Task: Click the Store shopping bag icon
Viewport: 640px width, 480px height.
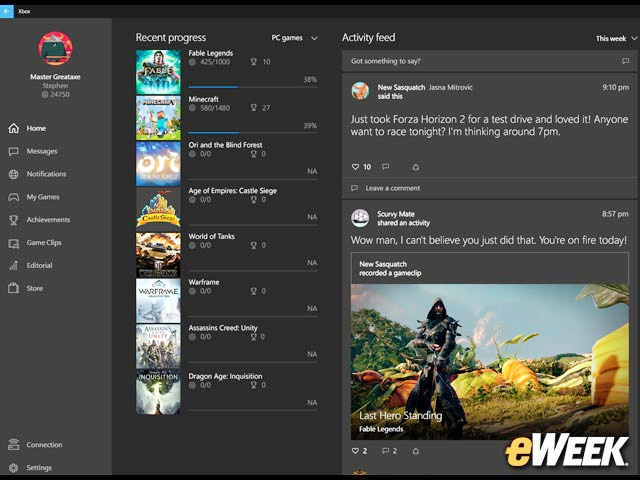Action: 13,288
